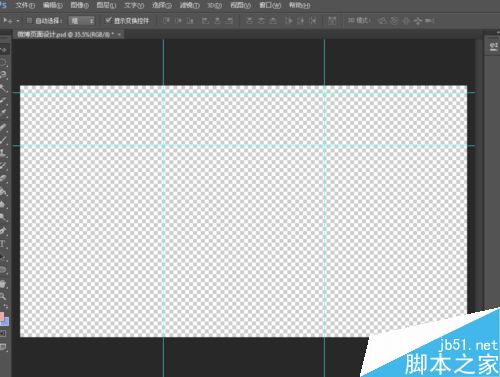Select the 3D pan mode icon
Screen dimensions: 500x377
click(x=406, y=21)
